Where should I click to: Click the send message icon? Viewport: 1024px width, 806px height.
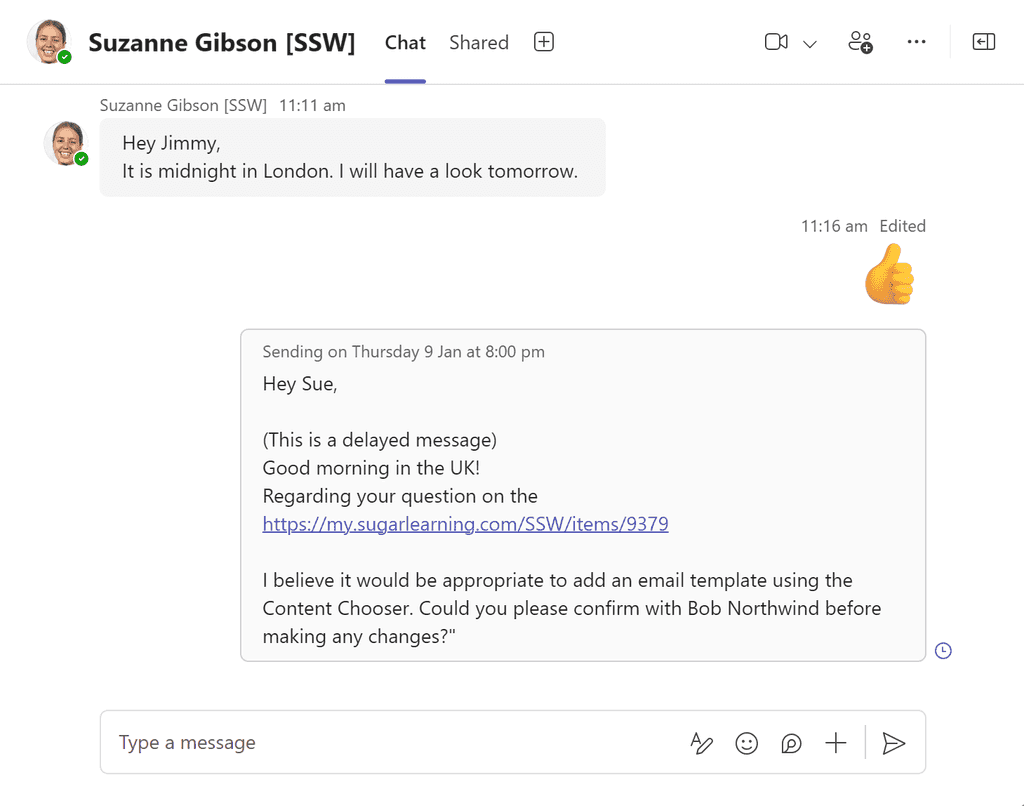(894, 743)
